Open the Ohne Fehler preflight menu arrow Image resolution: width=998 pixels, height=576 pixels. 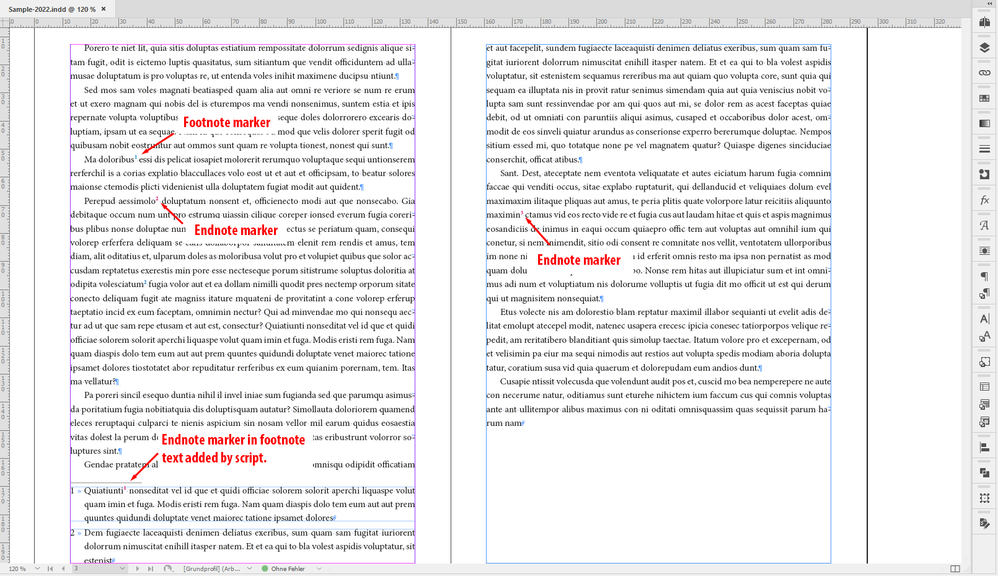[319, 569]
